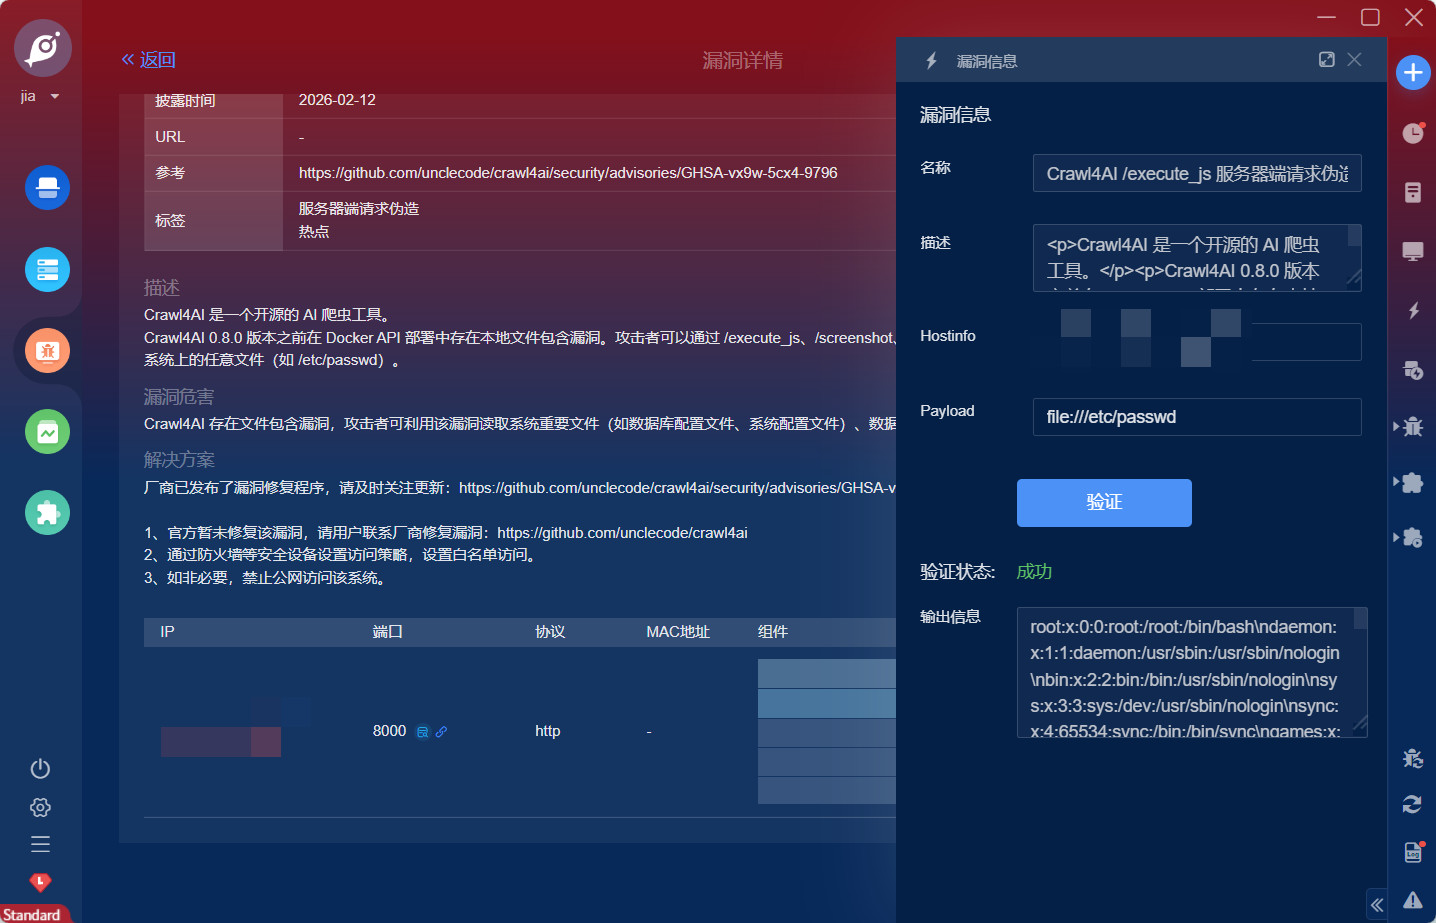Click the power icon in left sidebar

(40, 768)
